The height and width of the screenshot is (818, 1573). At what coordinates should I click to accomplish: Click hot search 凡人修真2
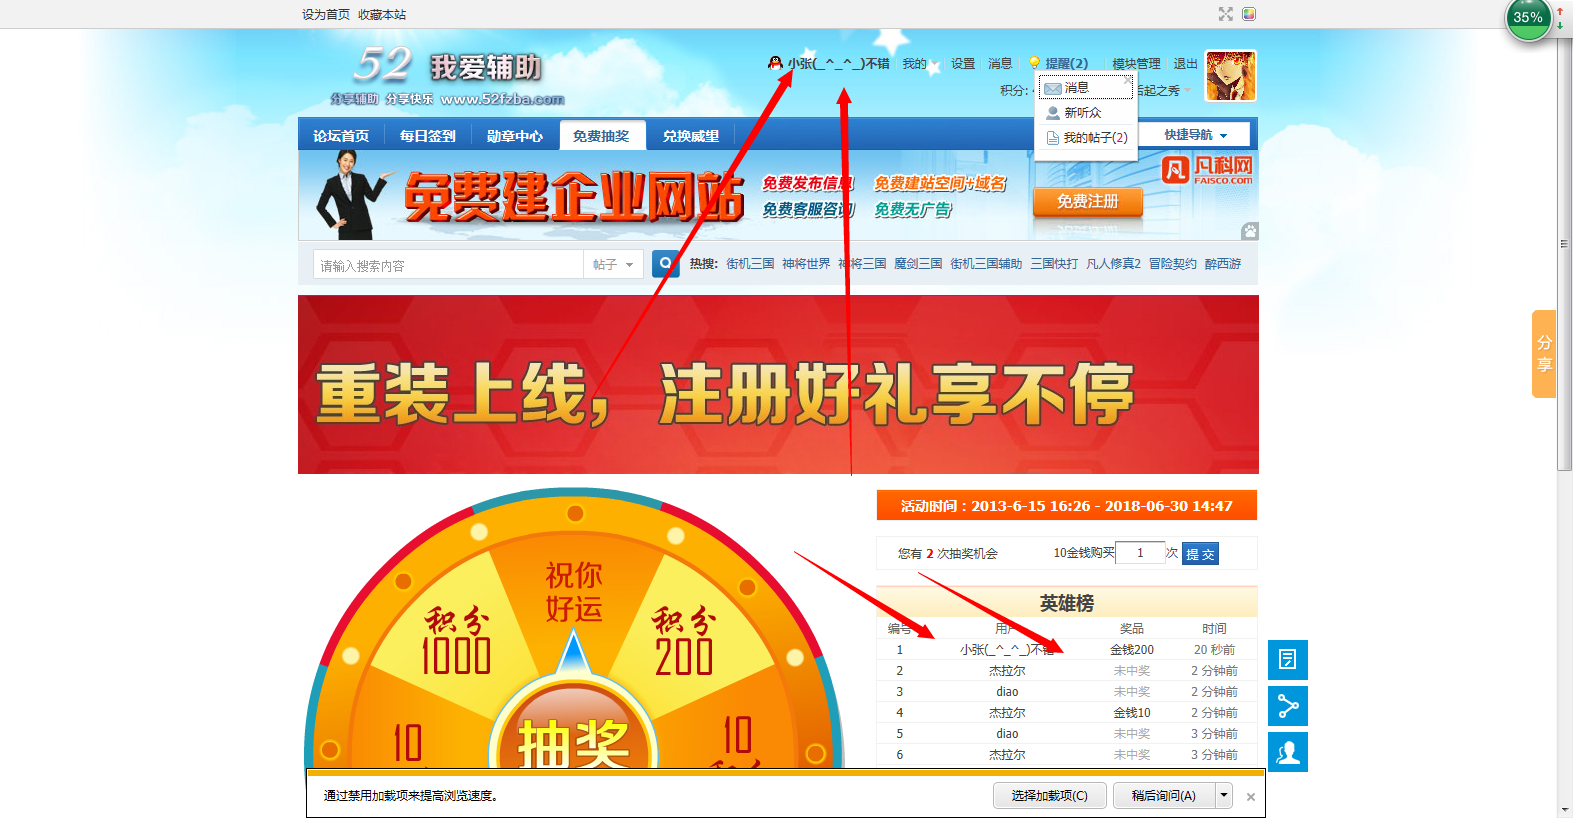(1113, 264)
